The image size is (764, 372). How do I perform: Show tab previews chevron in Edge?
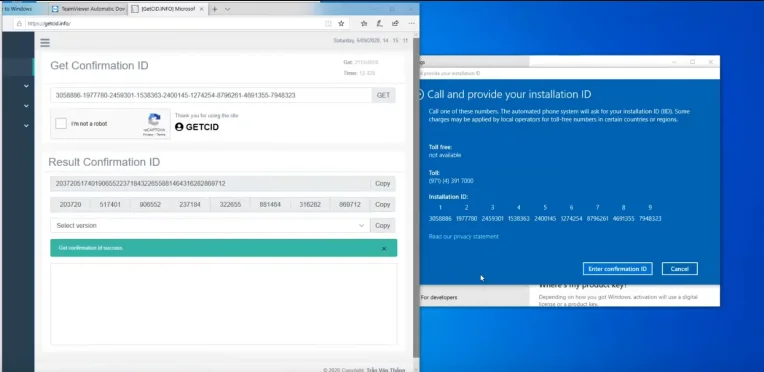coord(228,9)
